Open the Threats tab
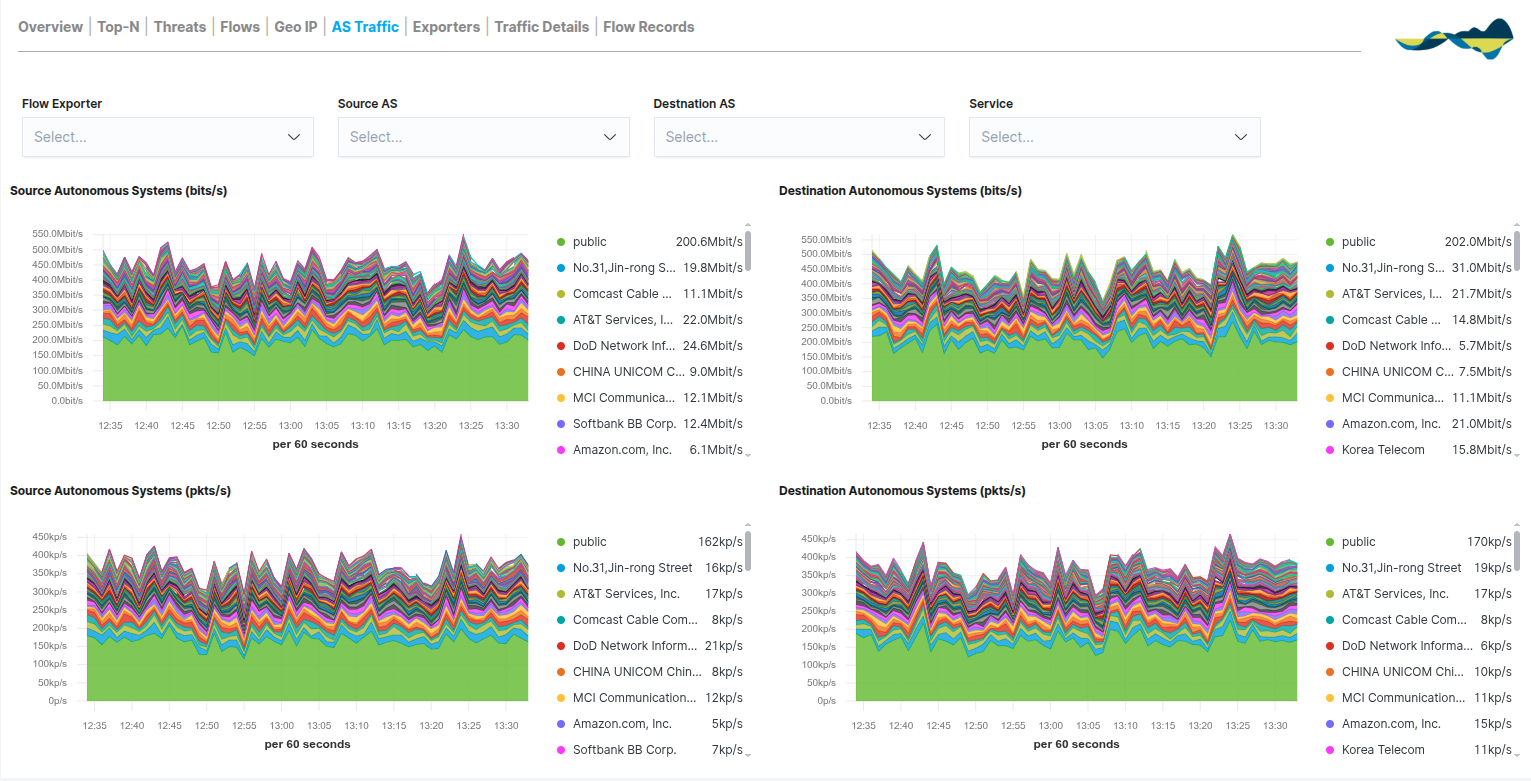 [180, 27]
